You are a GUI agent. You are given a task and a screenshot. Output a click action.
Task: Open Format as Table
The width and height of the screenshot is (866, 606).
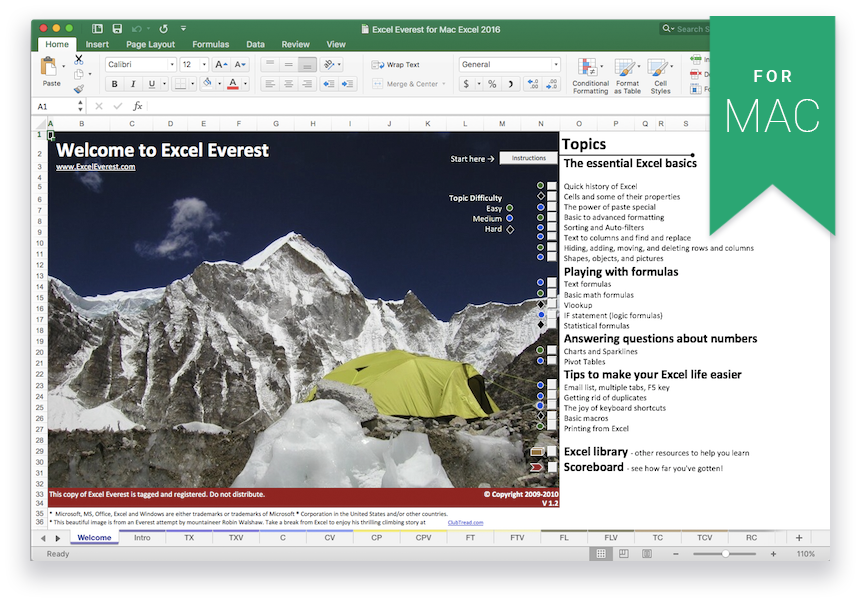pos(627,76)
